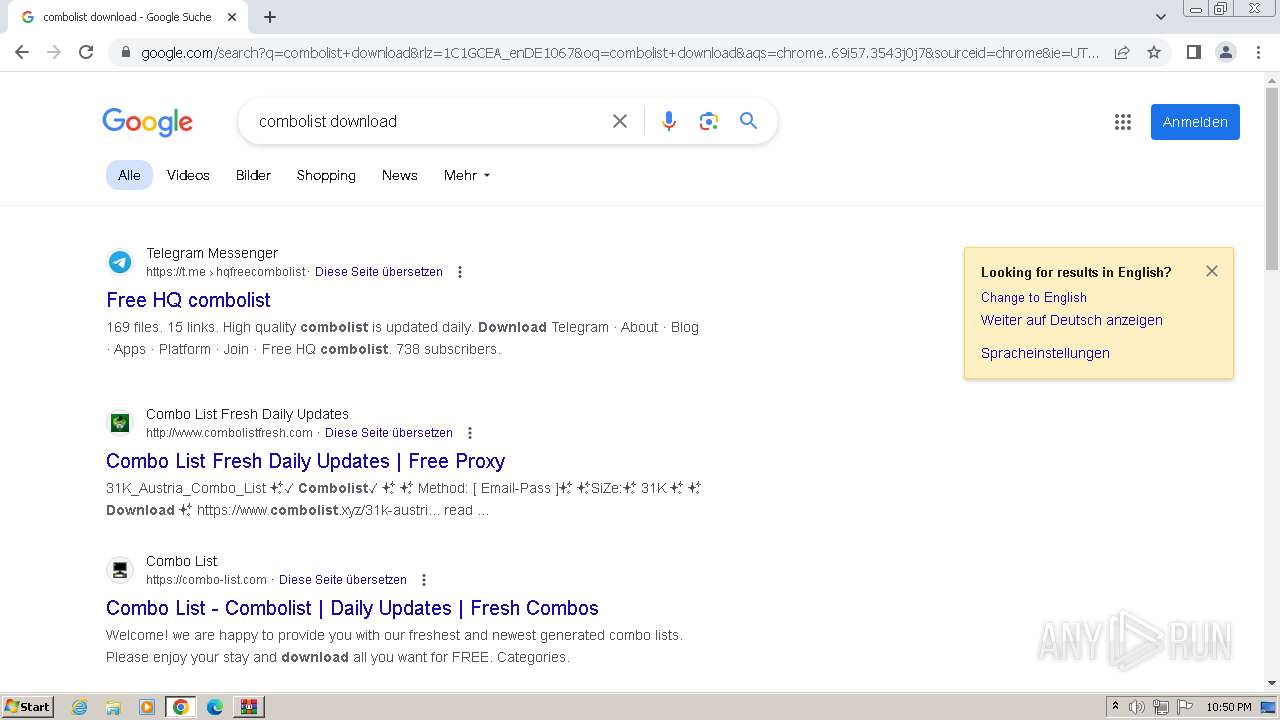Open Chrome three-dot menu
This screenshot has height=720, width=1280.
click(x=1258, y=52)
